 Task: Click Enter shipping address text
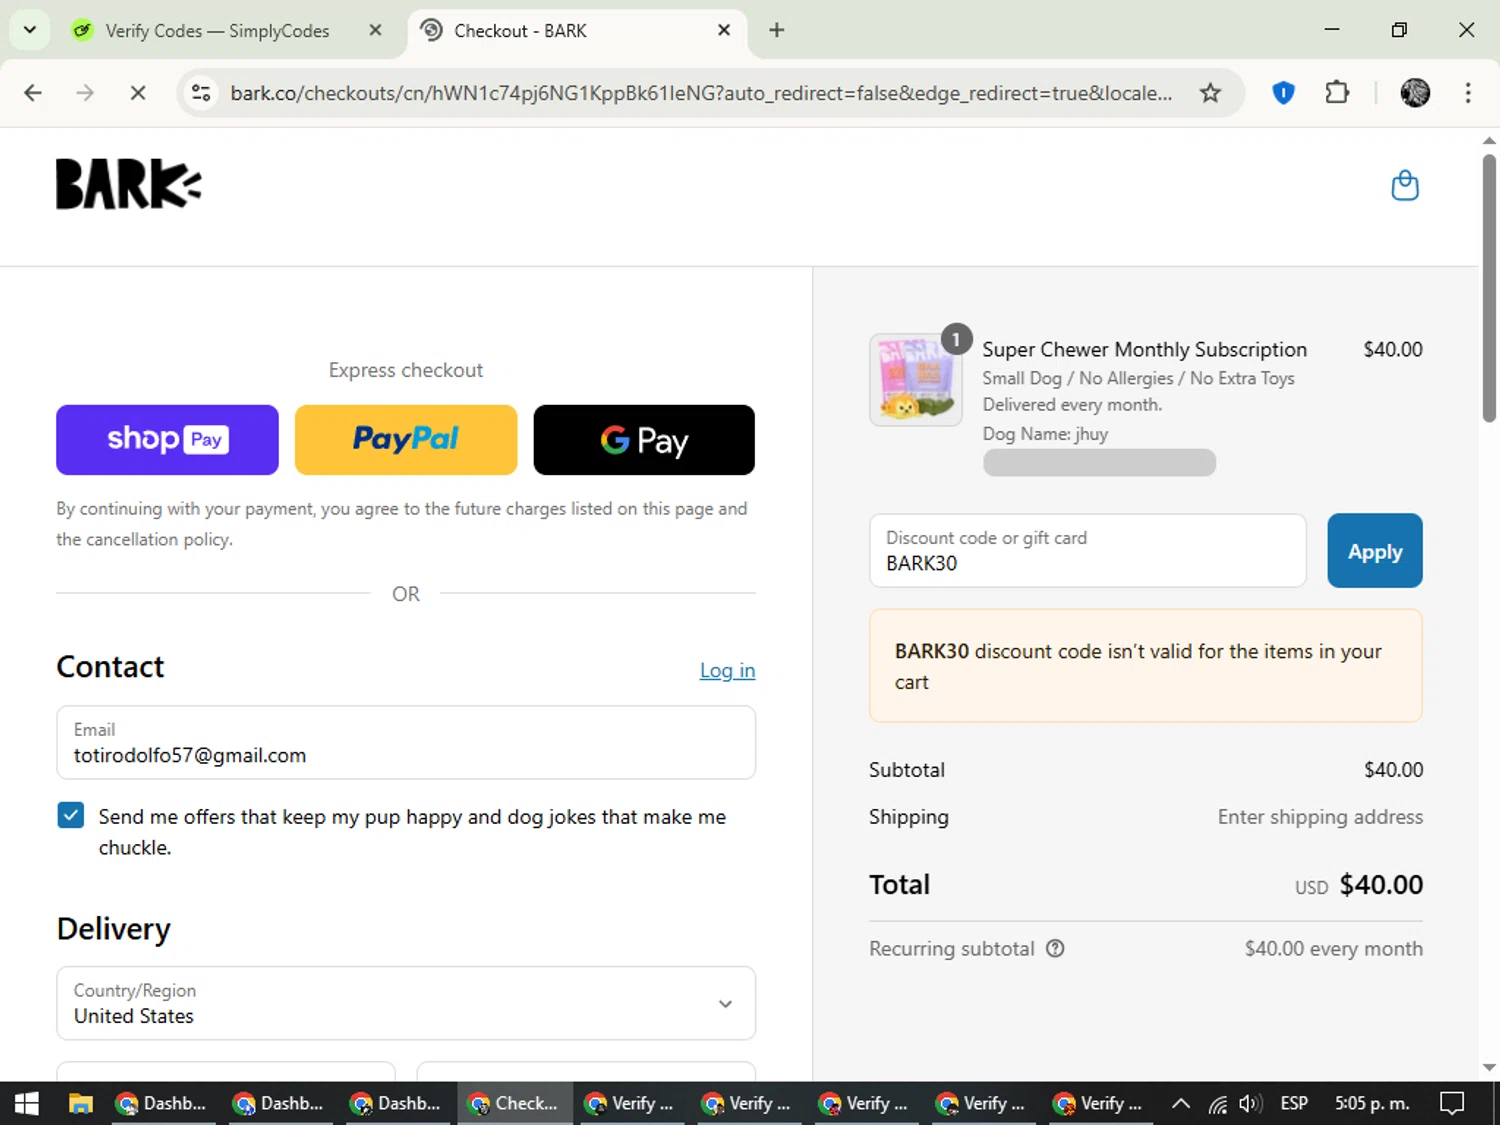(x=1320, y=817)
